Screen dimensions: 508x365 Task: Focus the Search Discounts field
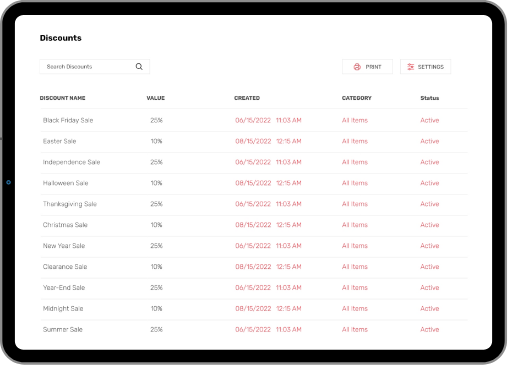[x=95, y=67]
